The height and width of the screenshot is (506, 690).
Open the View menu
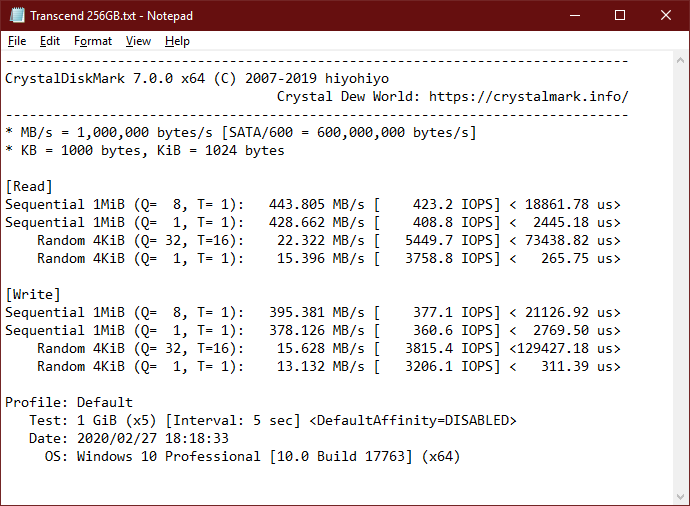pyautogui.click(x=138, y=41)
